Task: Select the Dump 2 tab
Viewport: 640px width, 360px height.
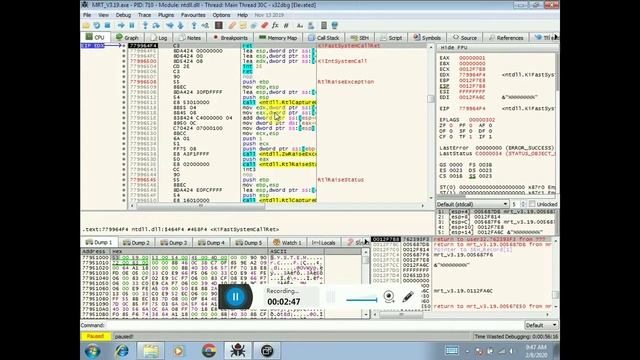Action: point(136,242)
